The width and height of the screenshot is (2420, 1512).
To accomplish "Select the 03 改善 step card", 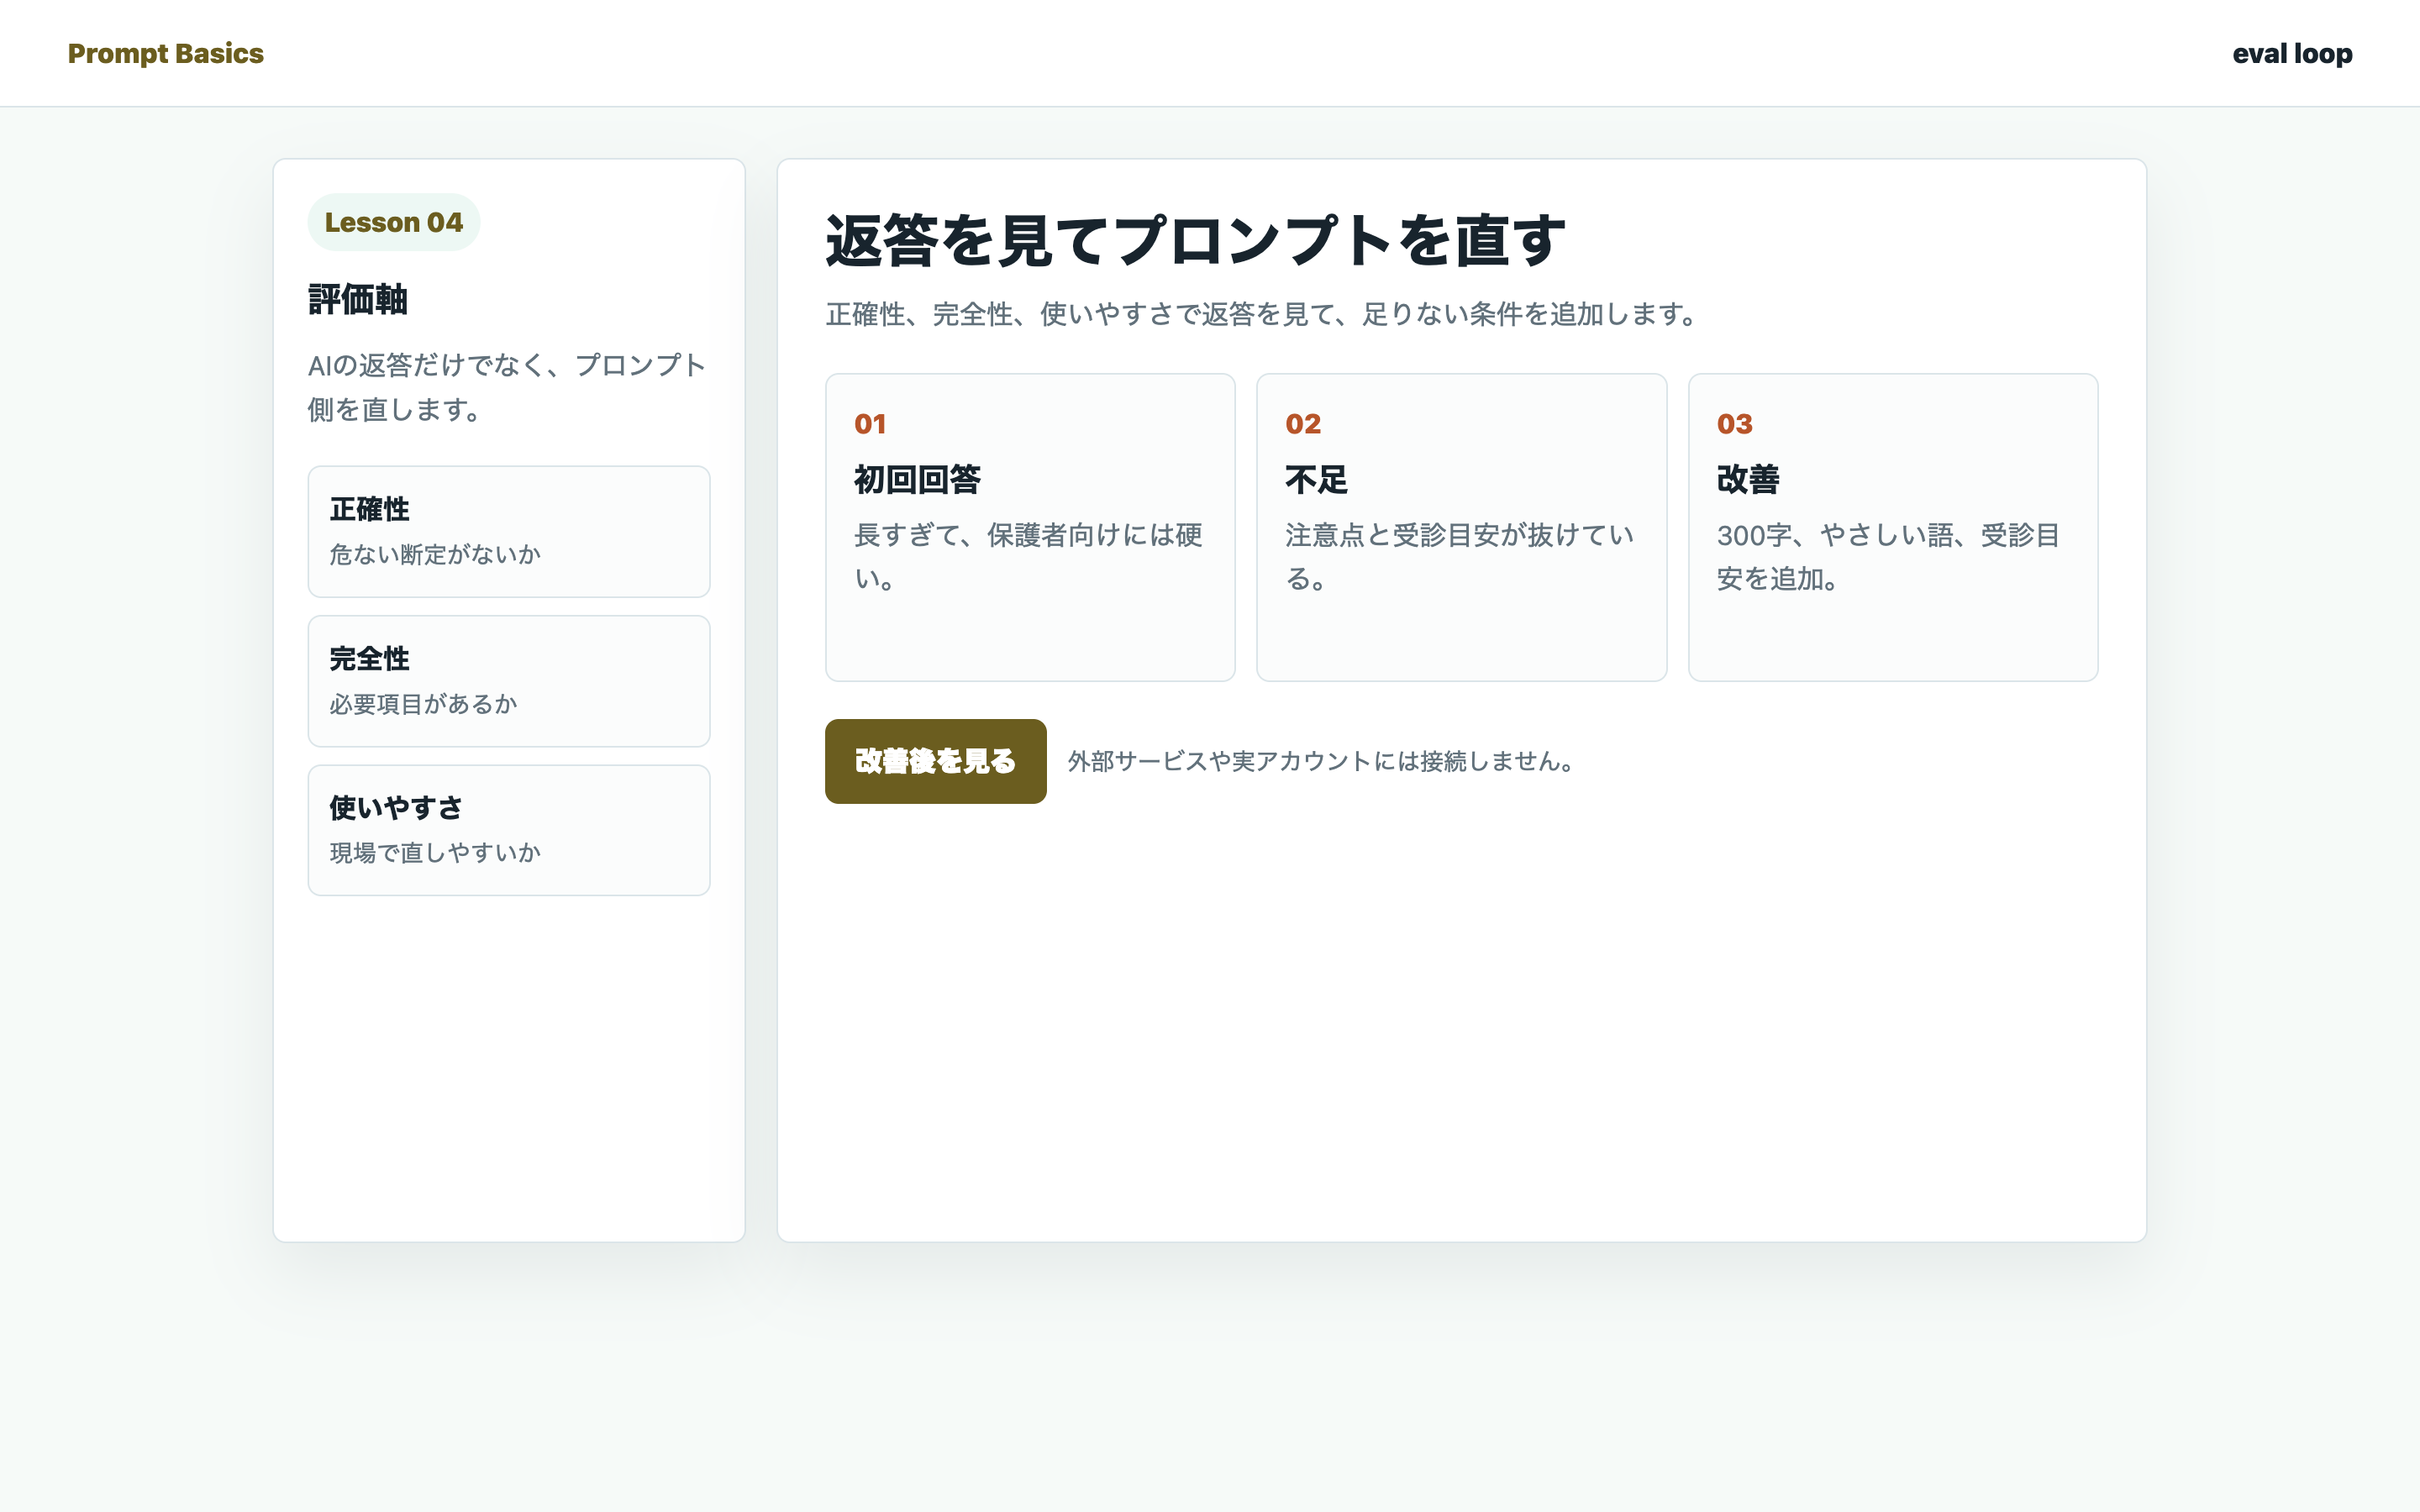I will [x=1893, y=527].
